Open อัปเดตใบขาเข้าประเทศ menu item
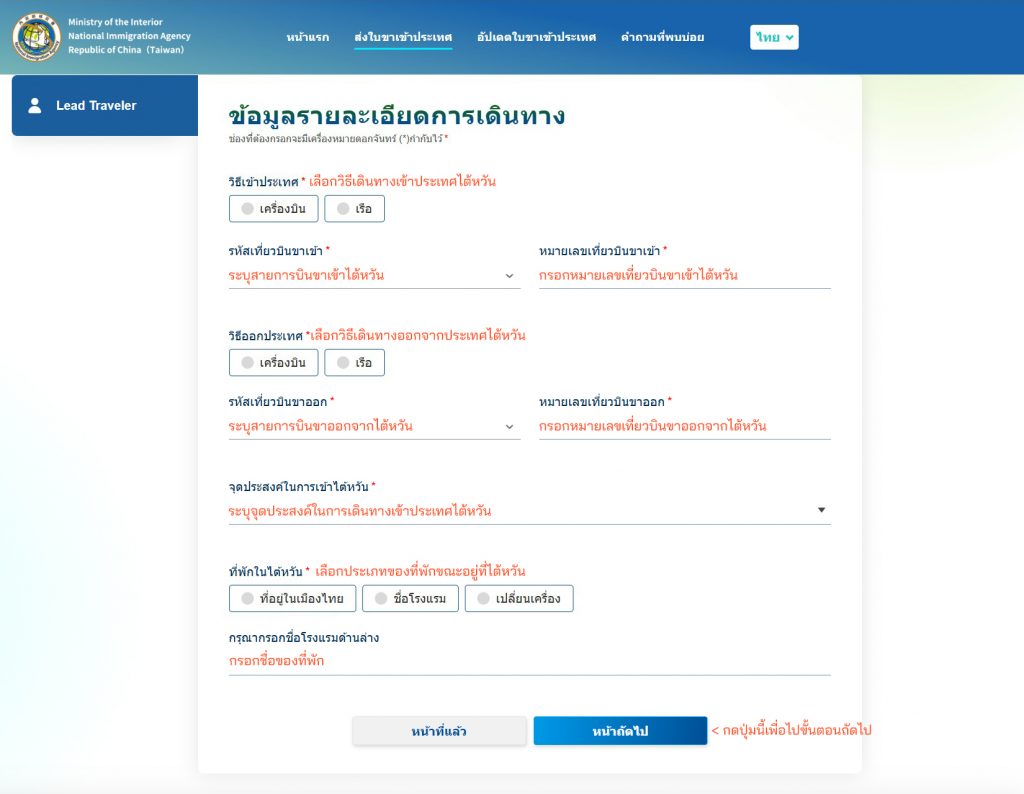Viewport: 1024px width, 794px height. coord(536,37)
